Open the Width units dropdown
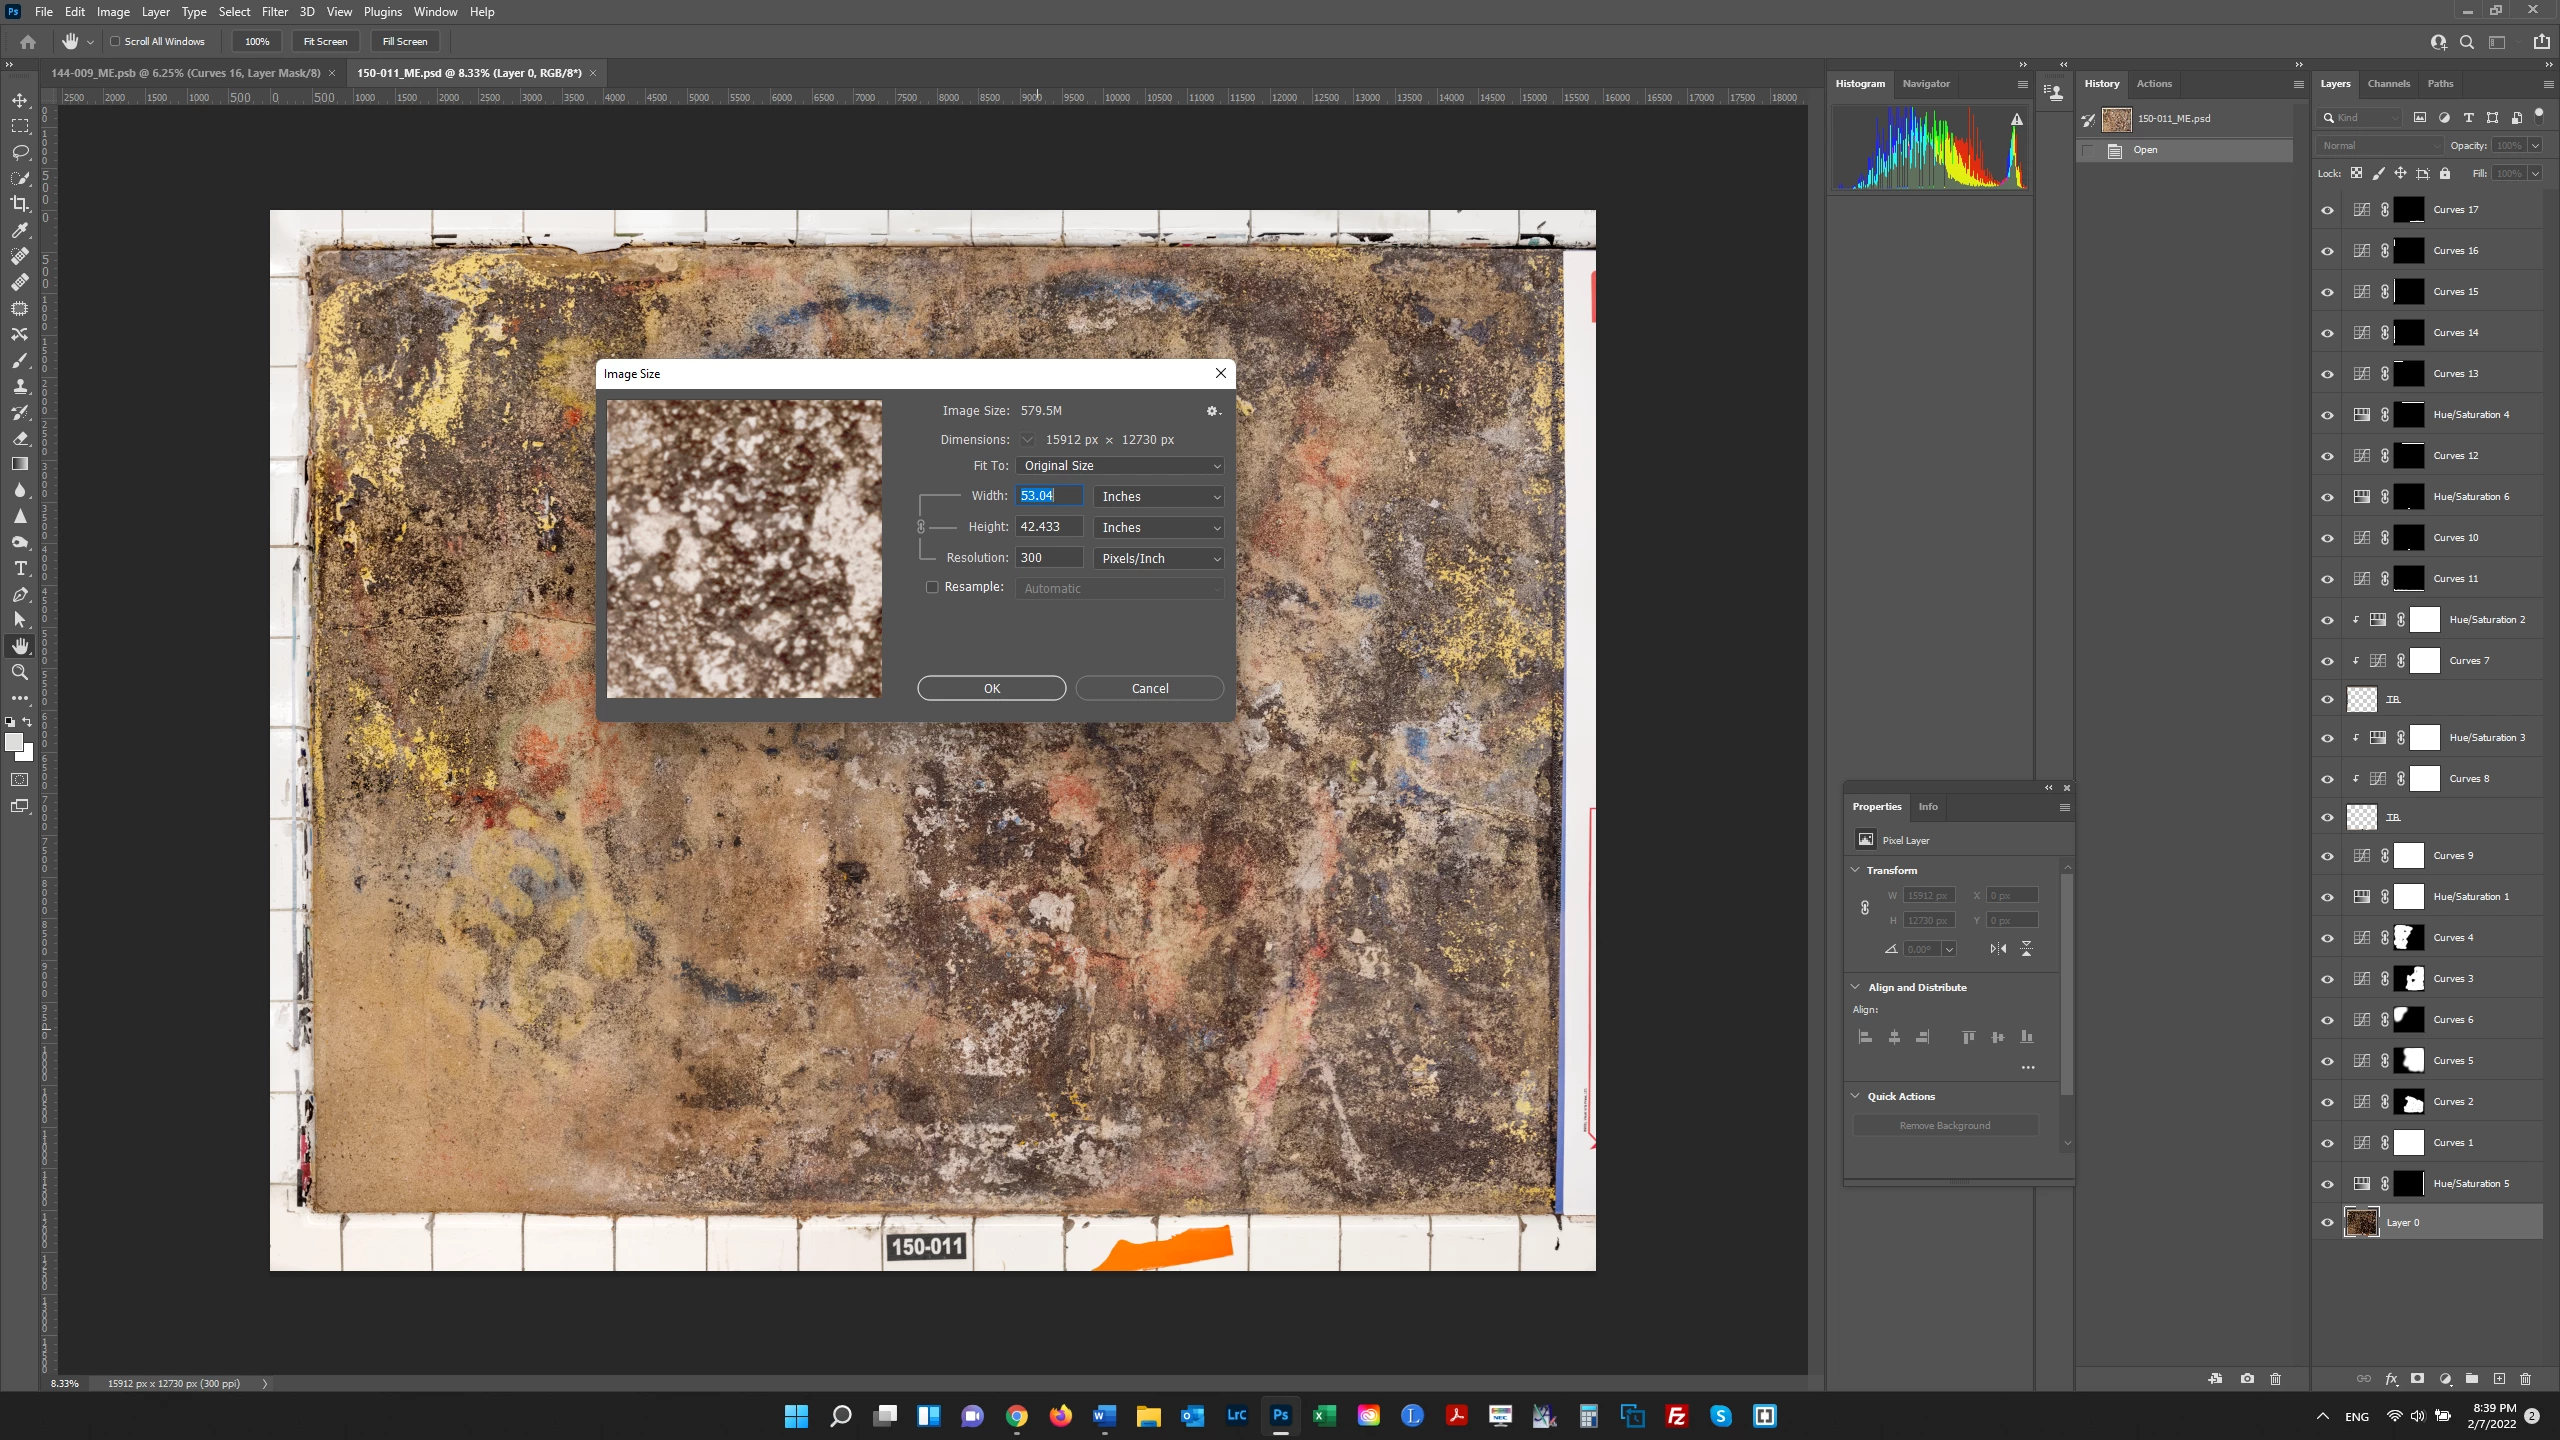2560x1440 pixels. [x=1159, y=497]
